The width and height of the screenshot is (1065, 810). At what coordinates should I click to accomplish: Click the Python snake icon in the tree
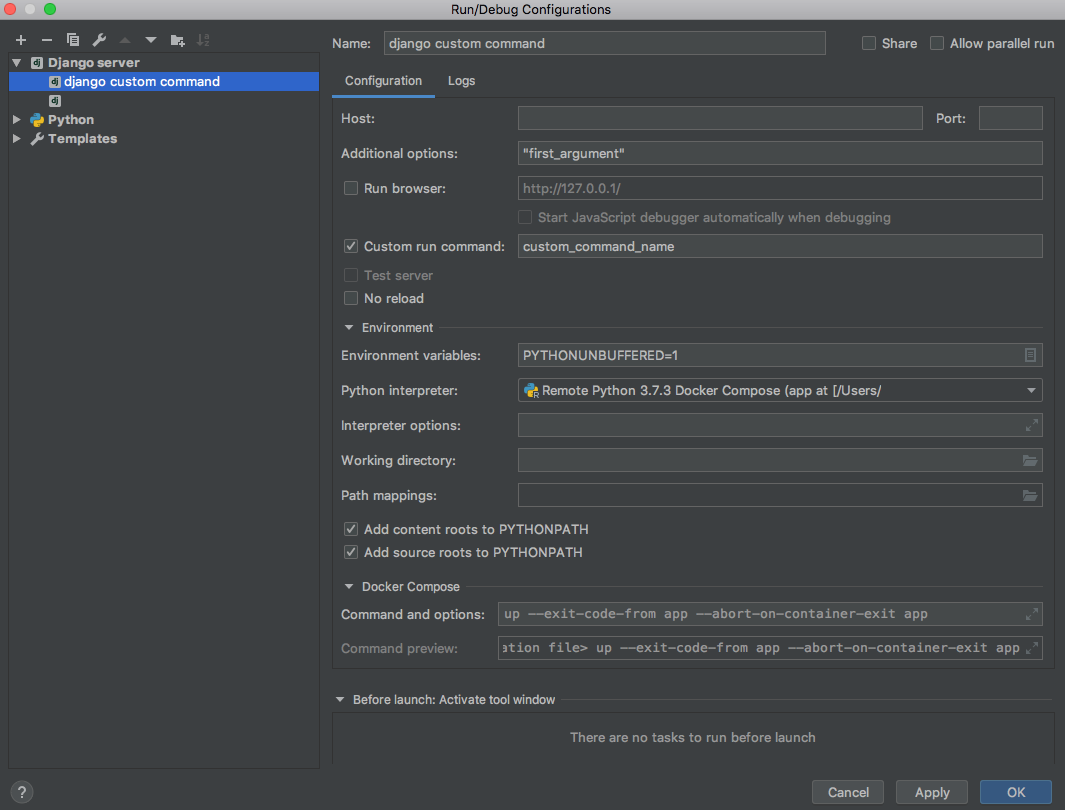pos(37,120)
